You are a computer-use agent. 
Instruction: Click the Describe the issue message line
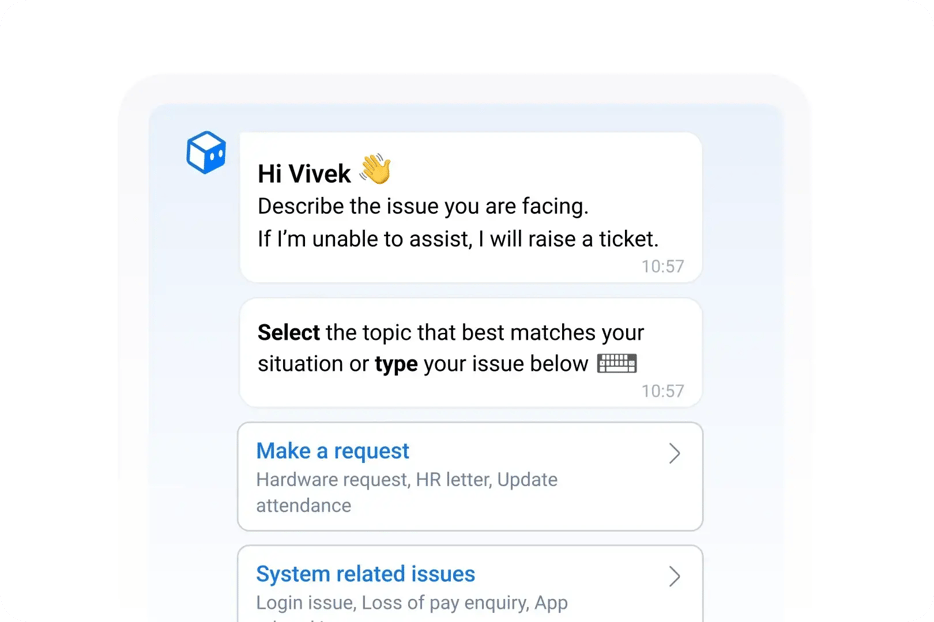coord(423,207)
